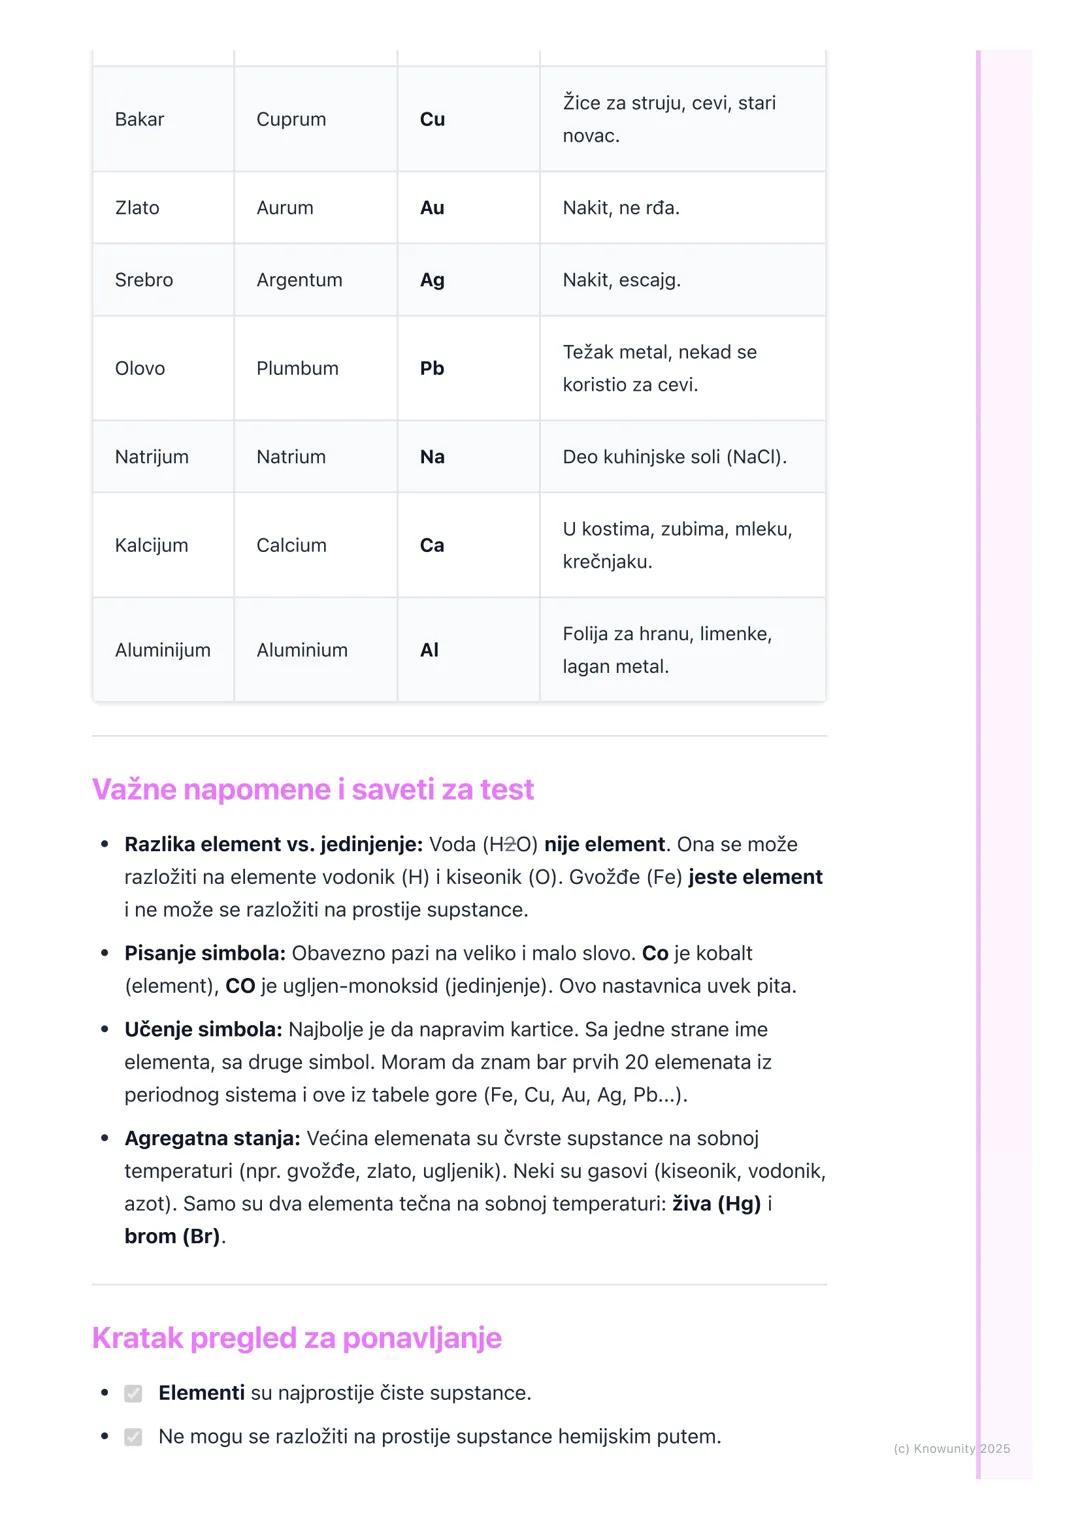Toggle the checkbox beside "Ne mogu se razložiti"
The image size is (1080, 1528).
pos(133,1437)
